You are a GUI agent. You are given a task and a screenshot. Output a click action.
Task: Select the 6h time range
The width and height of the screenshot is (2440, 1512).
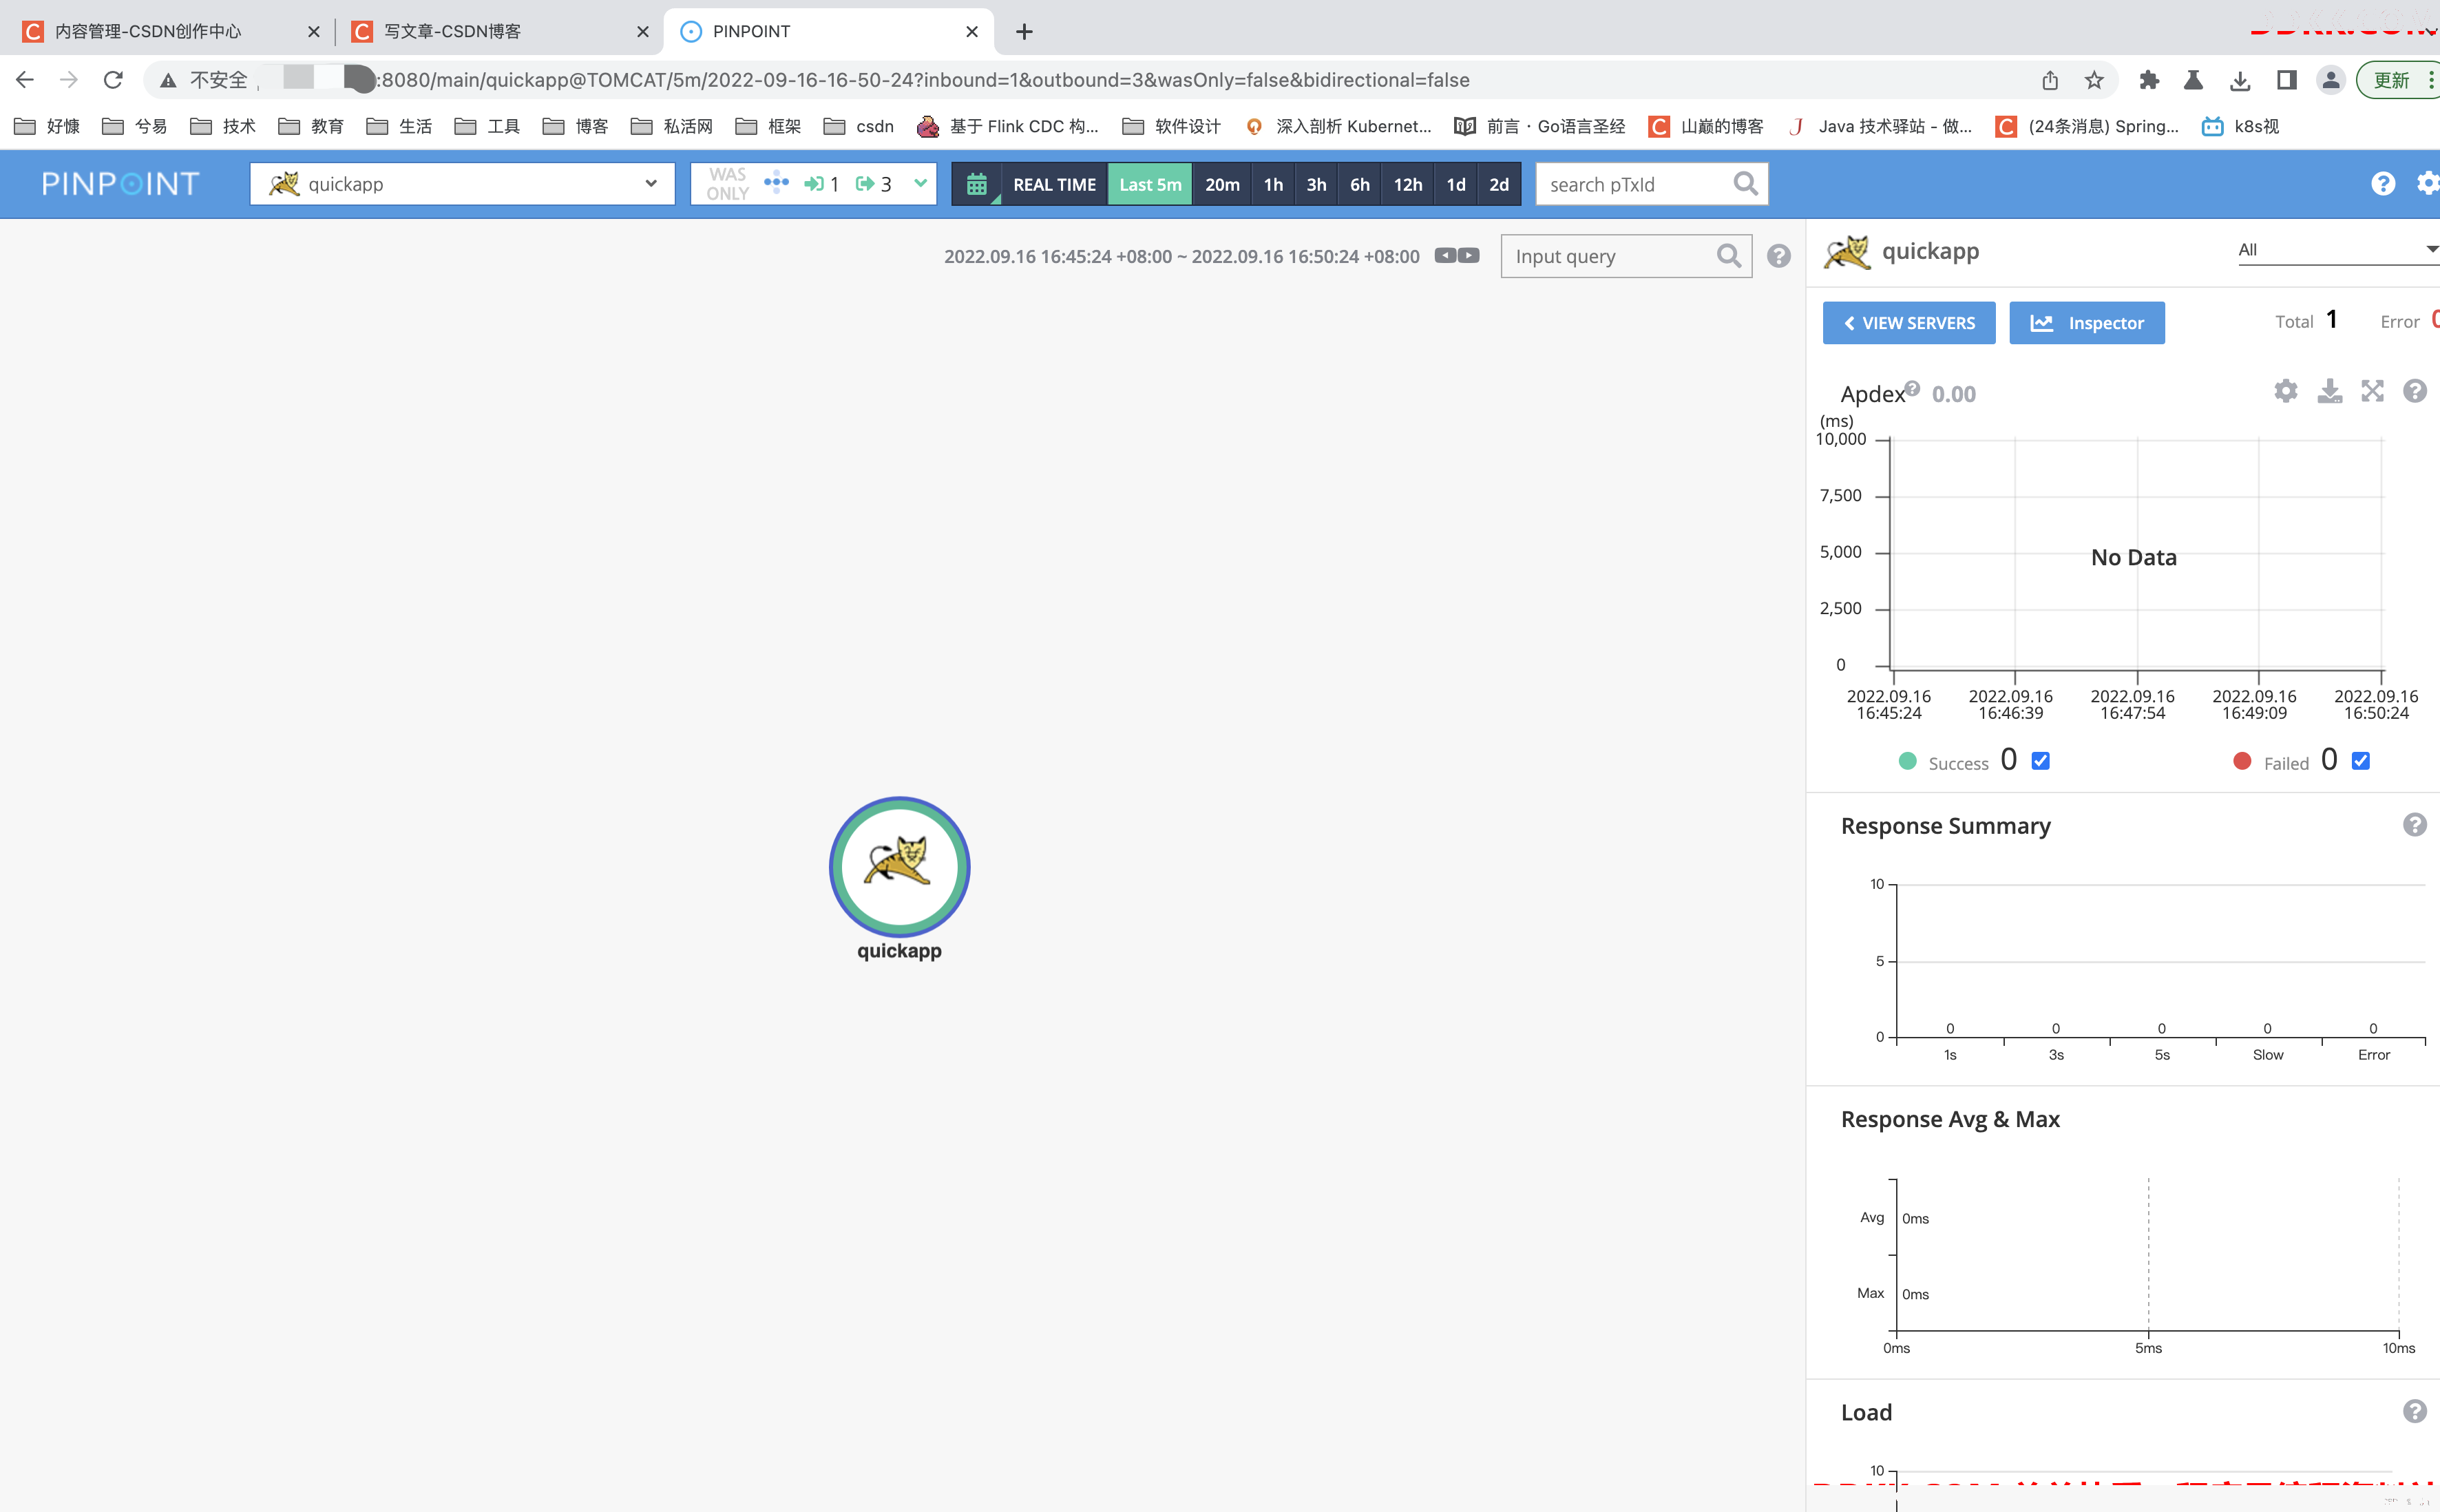point(1359,185)
